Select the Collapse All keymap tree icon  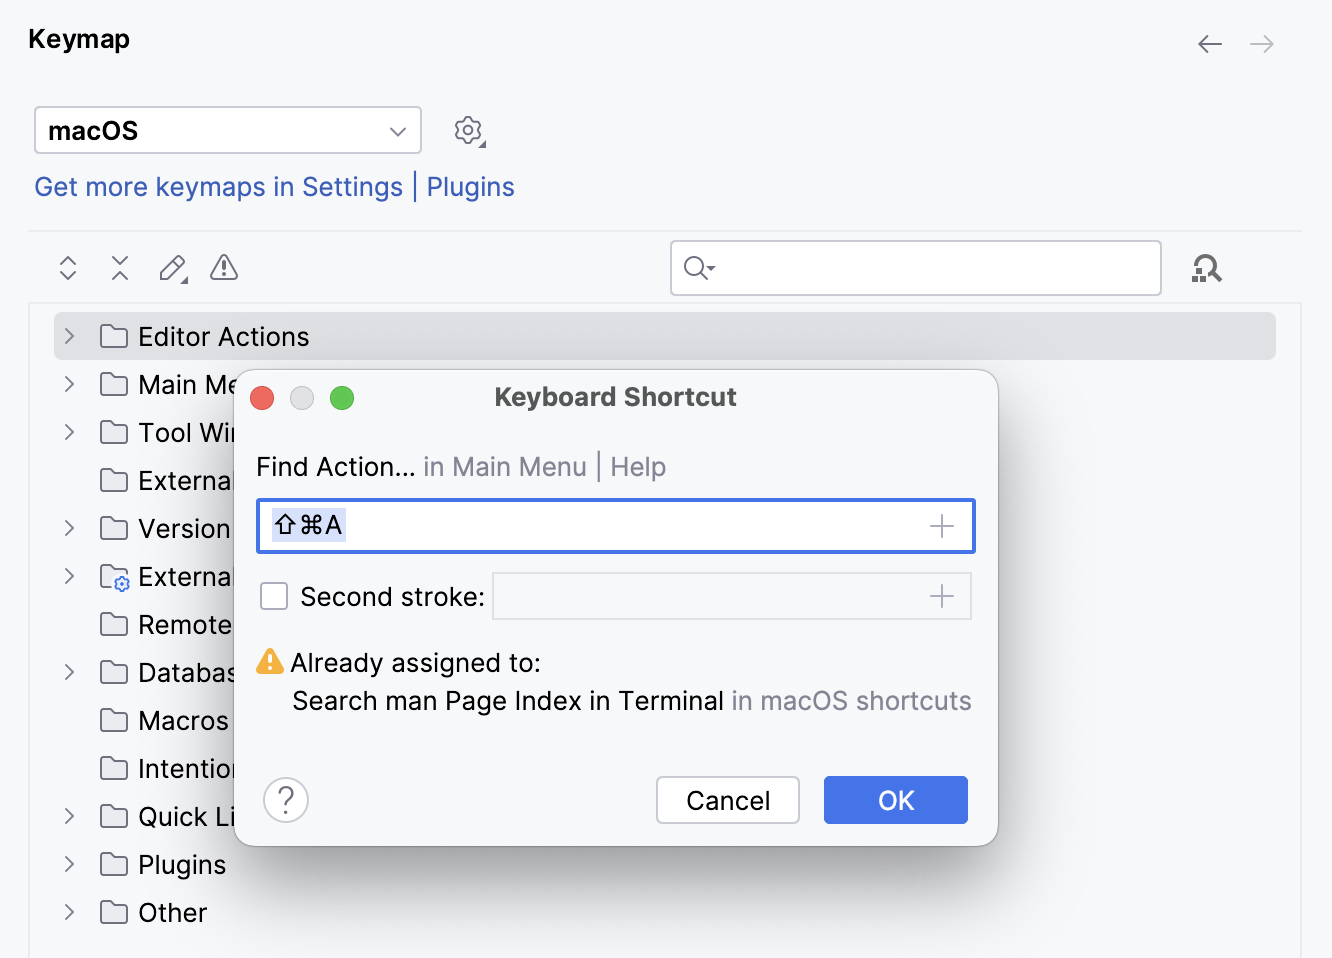tap(119, 268)
